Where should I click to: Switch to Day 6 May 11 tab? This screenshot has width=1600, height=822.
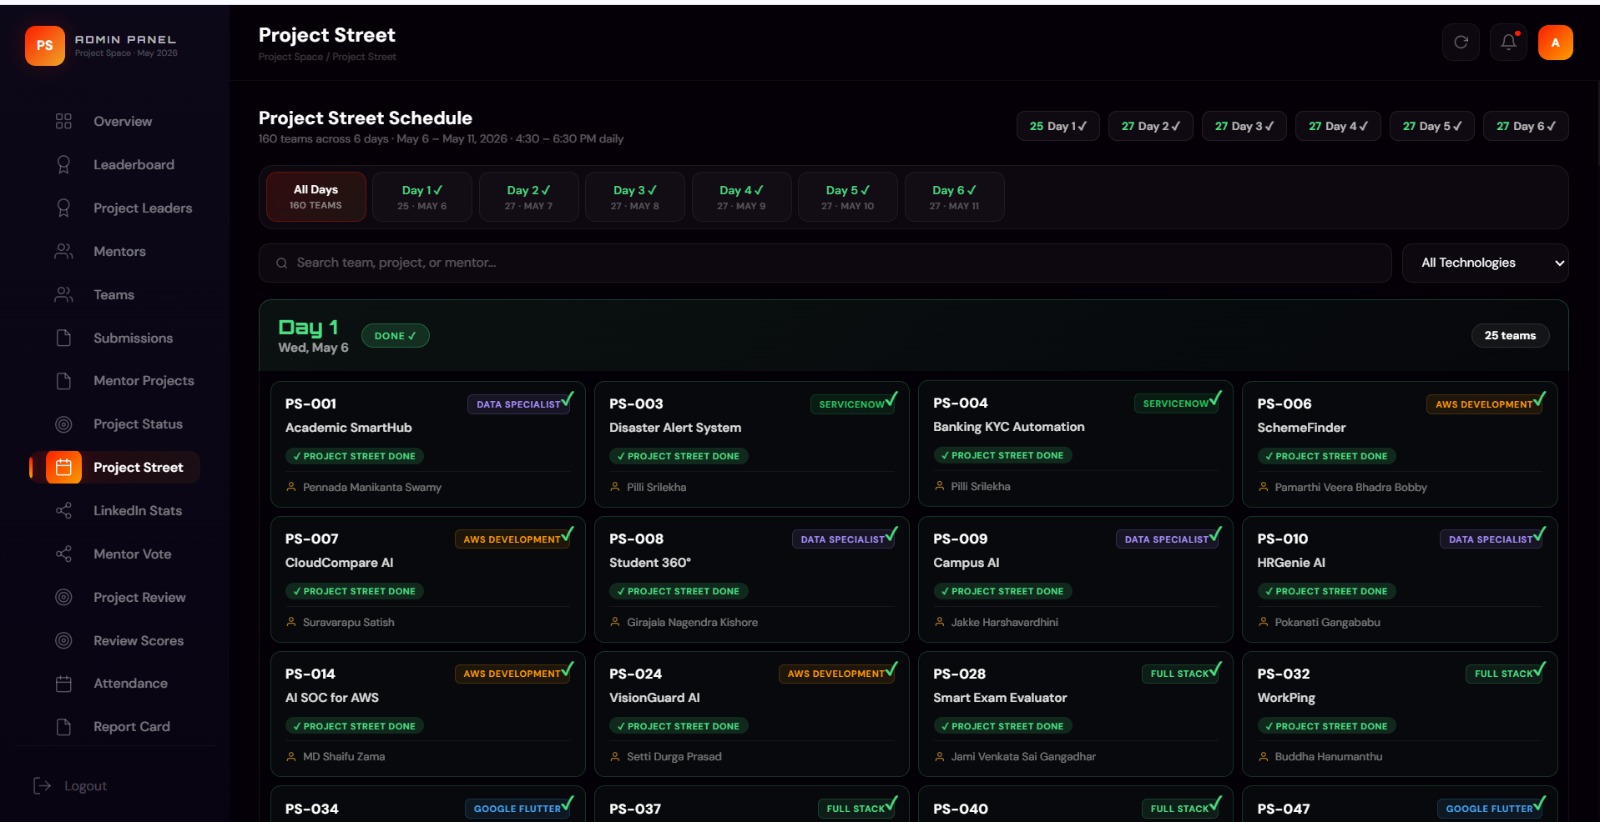pos(954,197)
